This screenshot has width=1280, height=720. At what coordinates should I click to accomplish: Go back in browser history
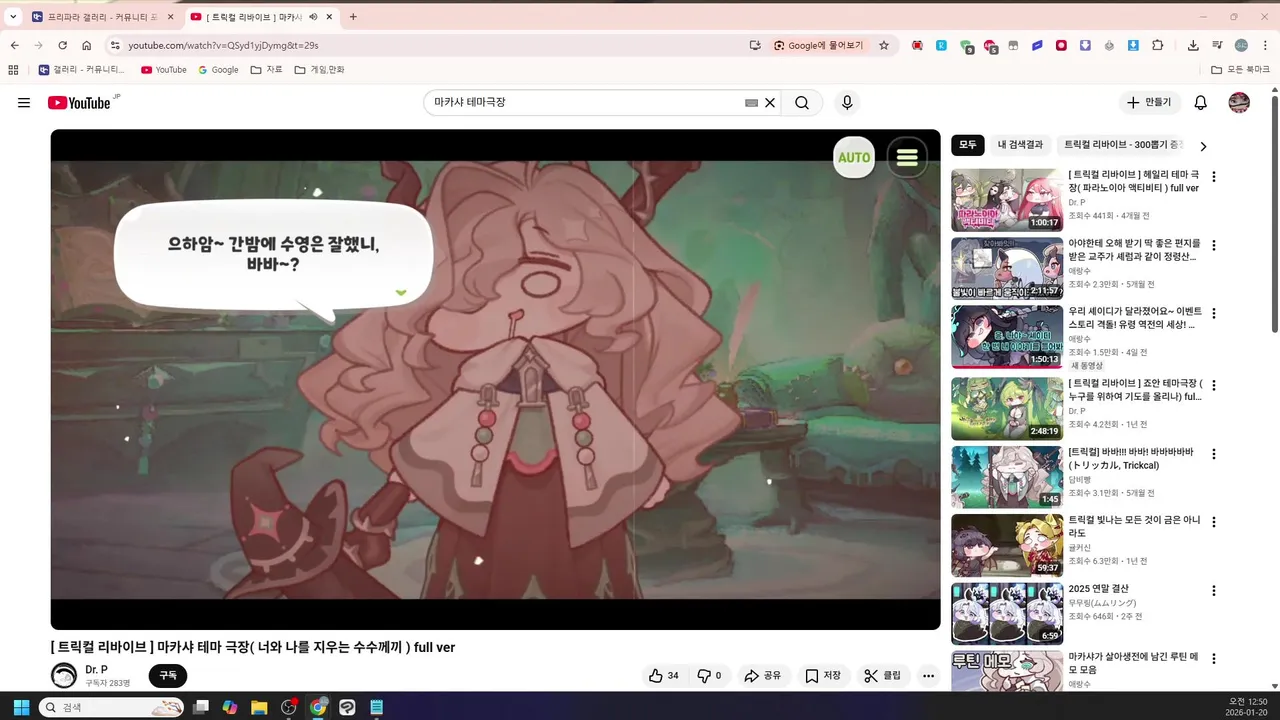coord(14,45)
